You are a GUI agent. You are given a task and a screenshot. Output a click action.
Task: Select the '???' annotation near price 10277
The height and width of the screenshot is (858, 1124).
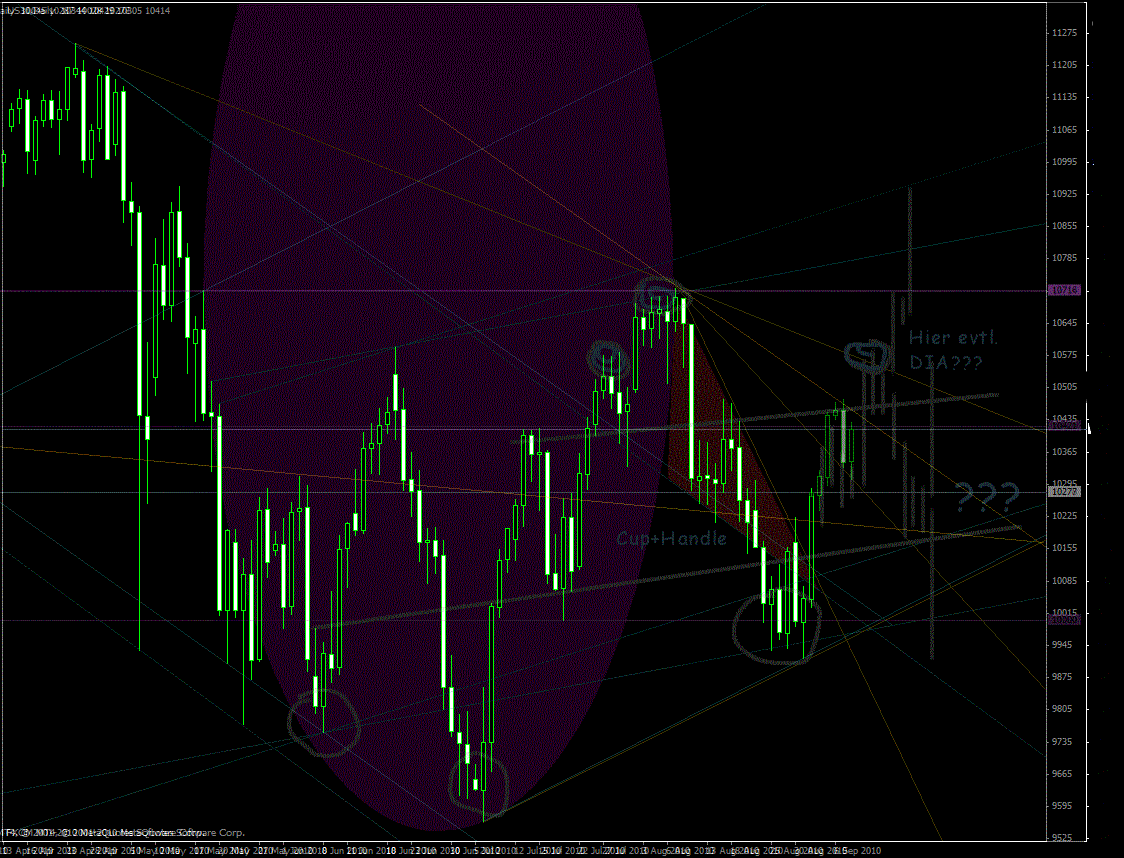click(x=987, y=495)
